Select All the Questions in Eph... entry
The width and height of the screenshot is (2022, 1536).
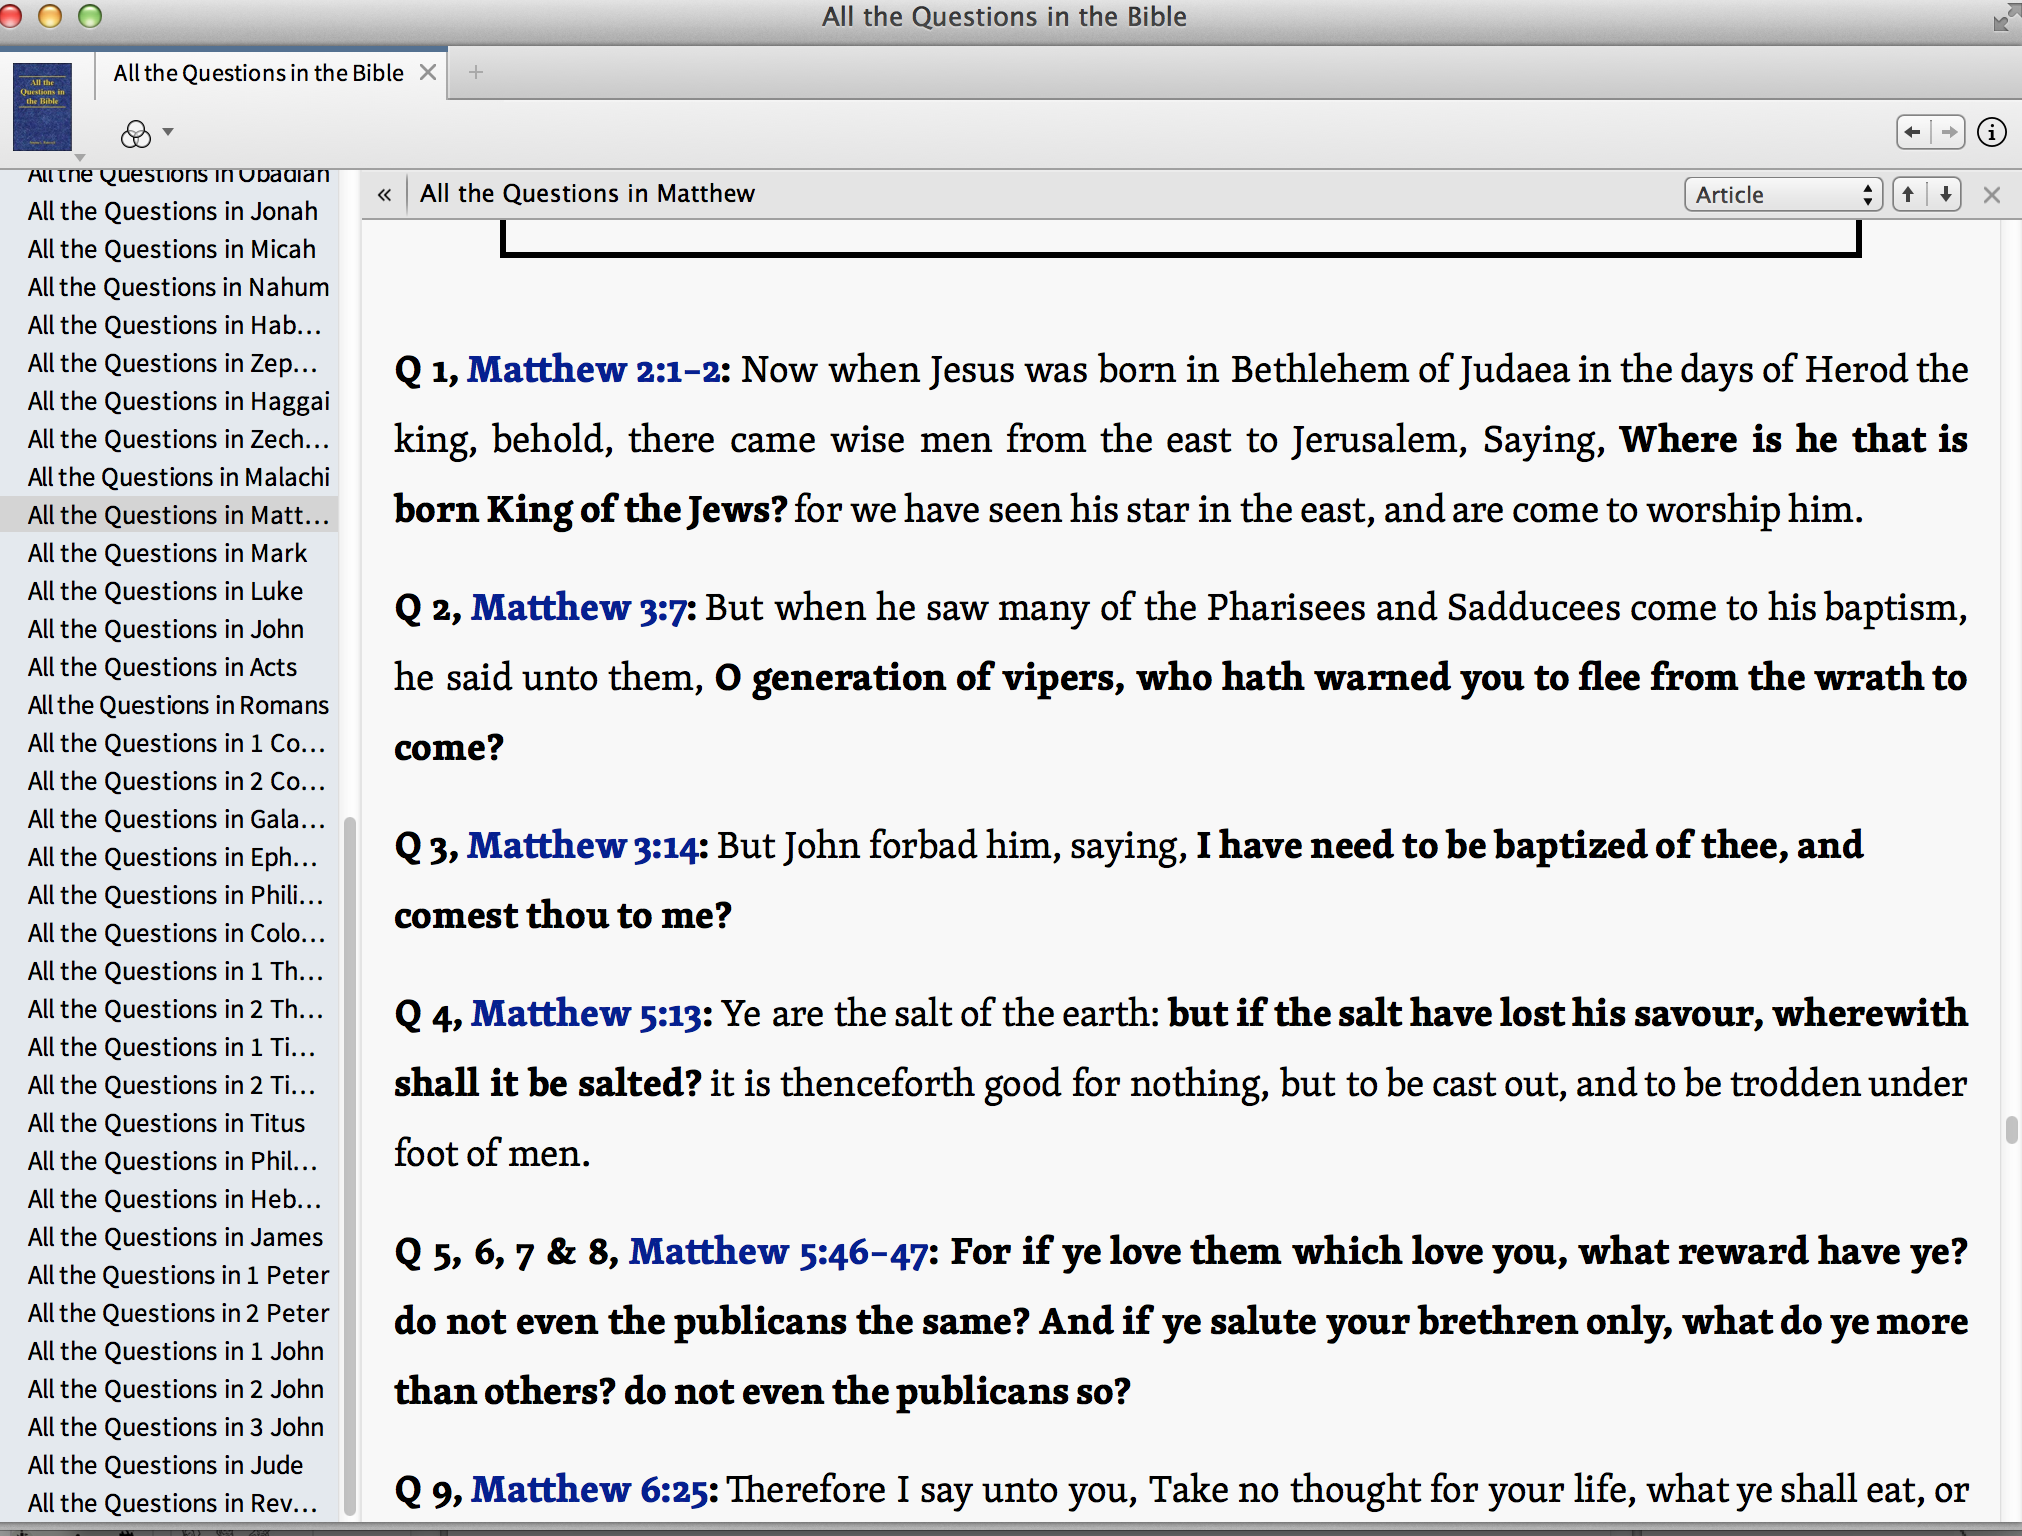tap(172, 857)
